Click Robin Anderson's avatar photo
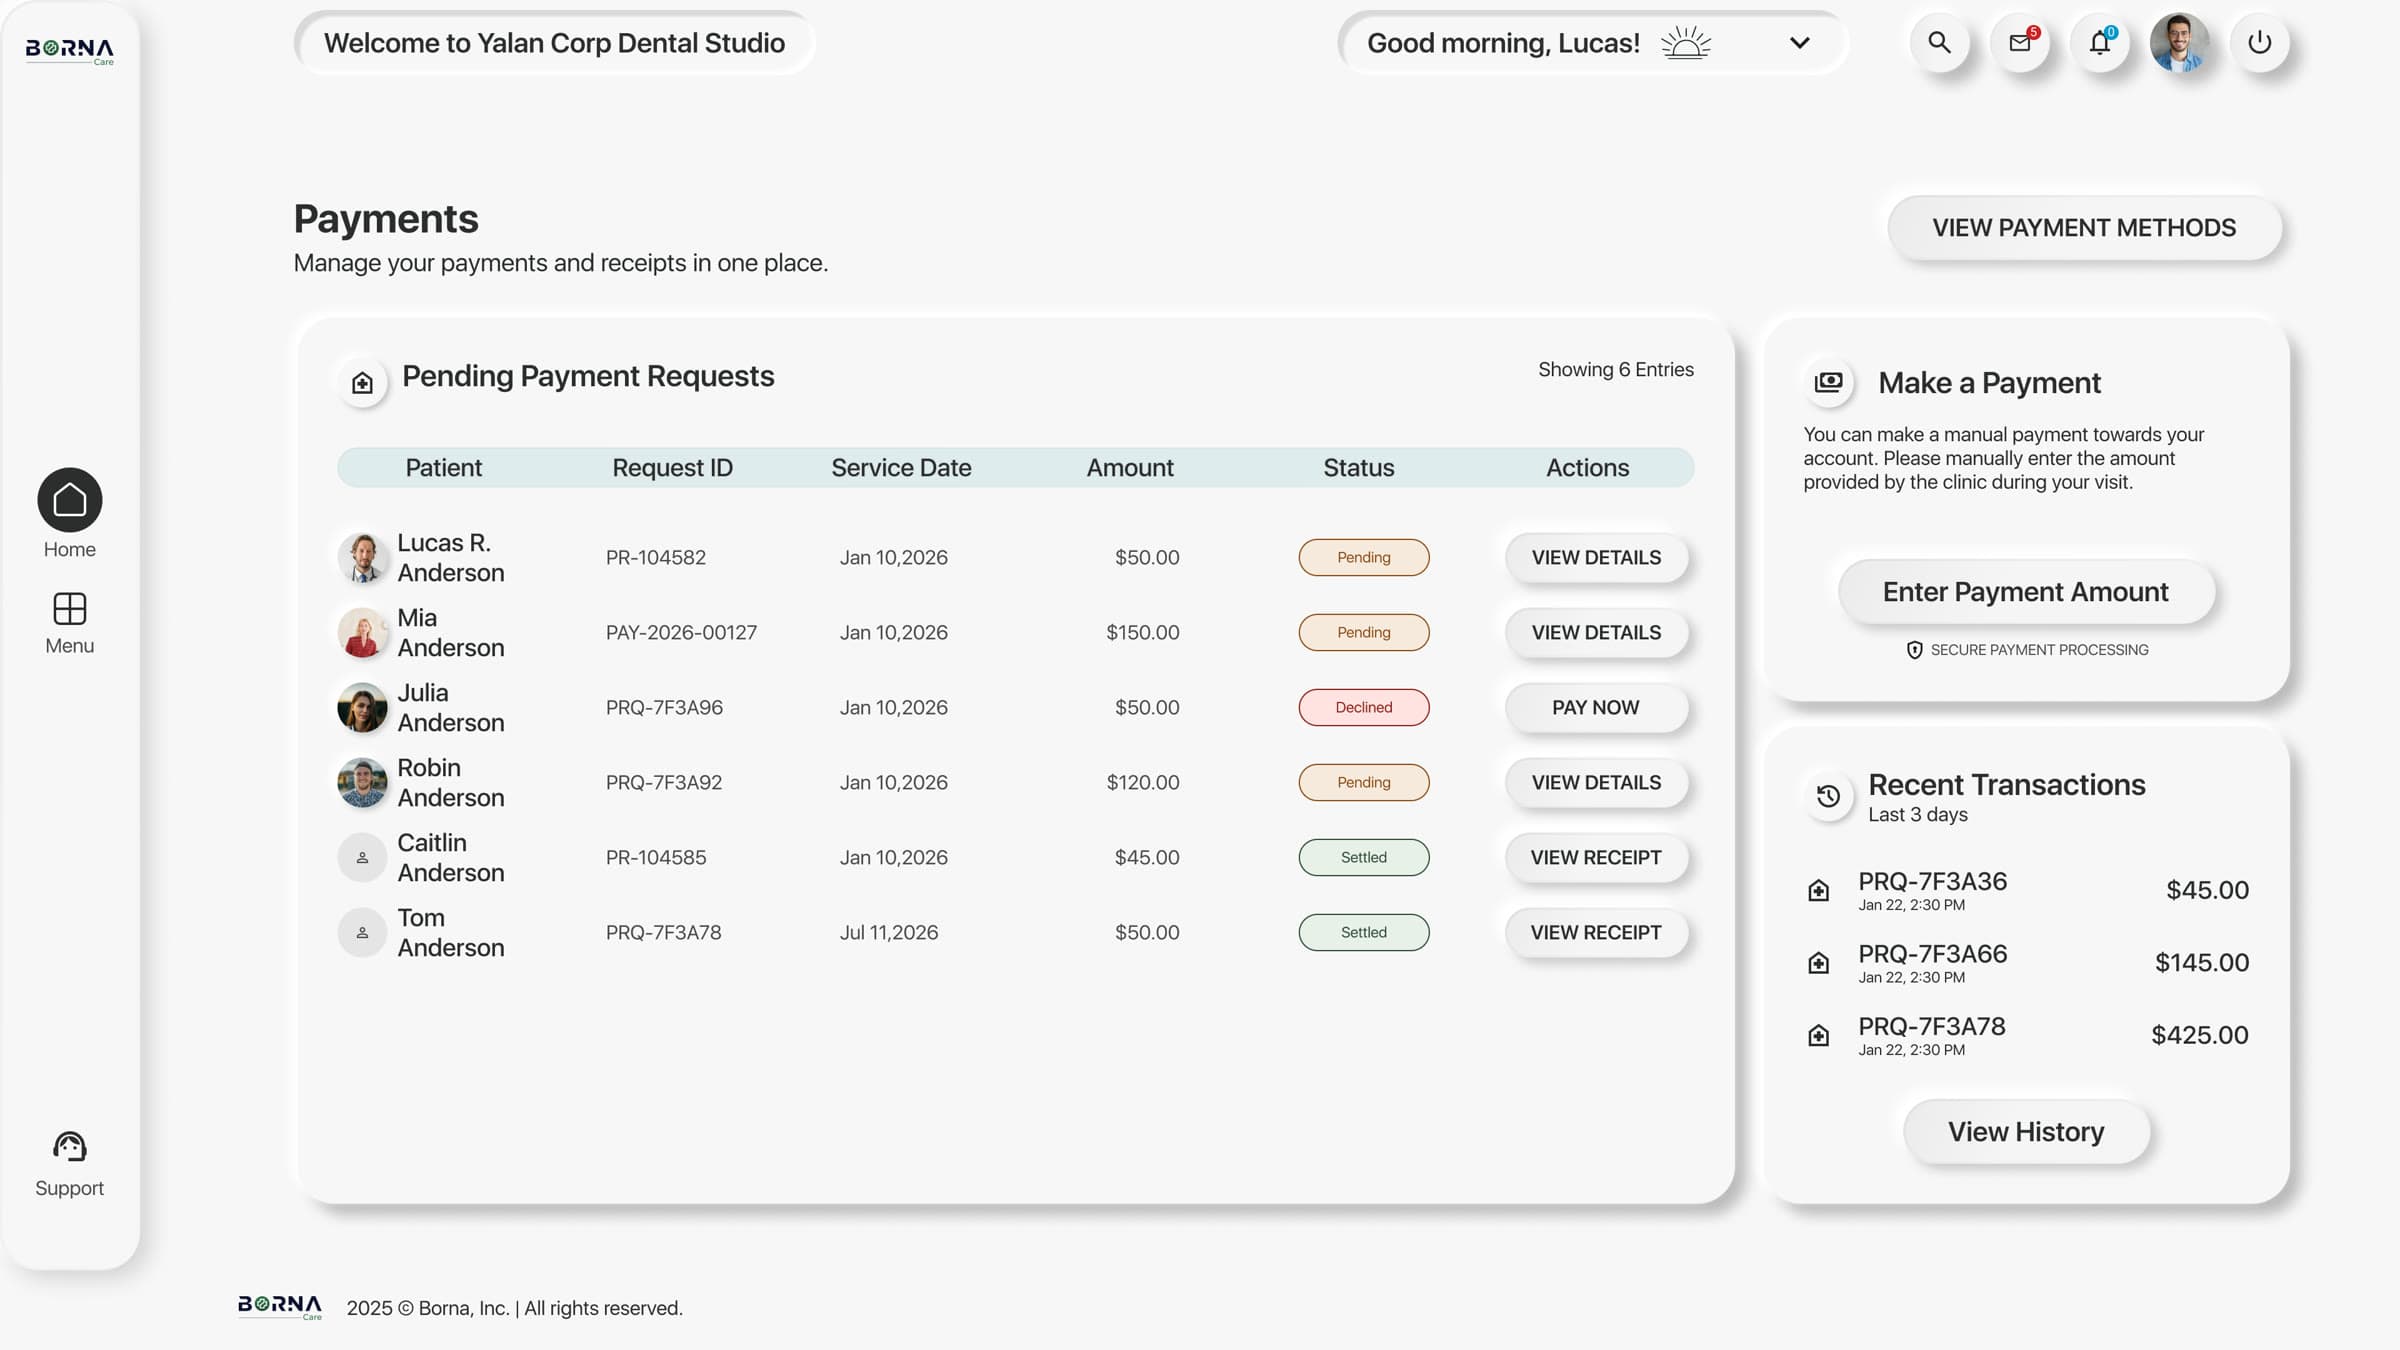 [362, 783]
